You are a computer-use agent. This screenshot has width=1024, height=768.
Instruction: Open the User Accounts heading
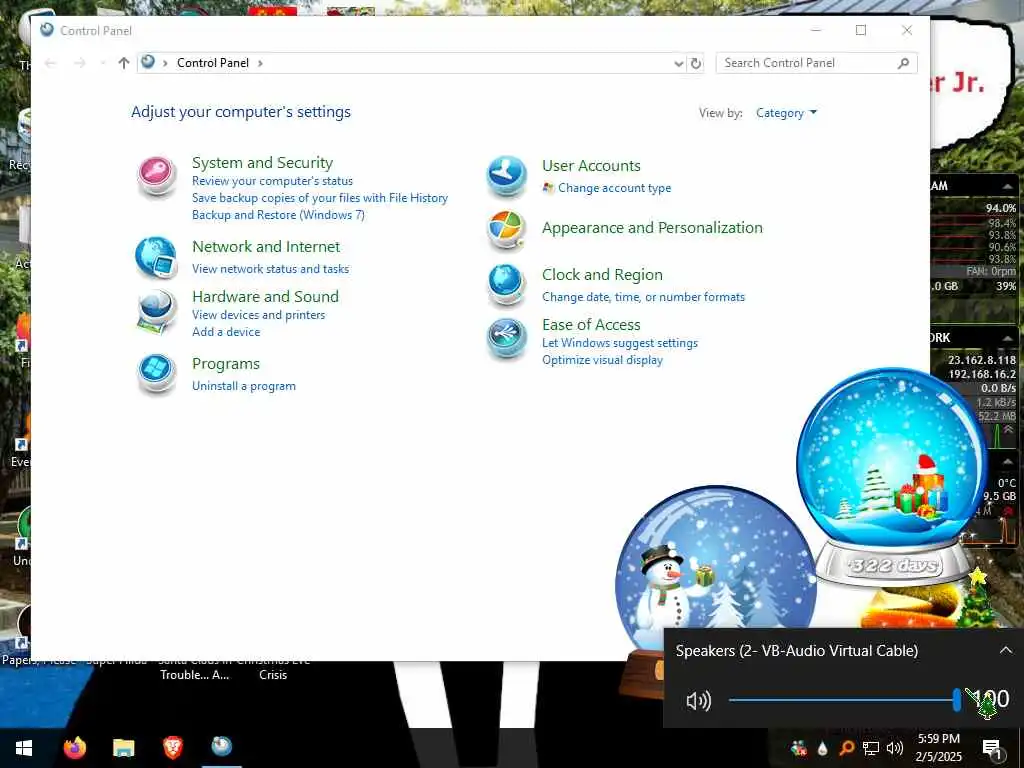tap(591, 166)
